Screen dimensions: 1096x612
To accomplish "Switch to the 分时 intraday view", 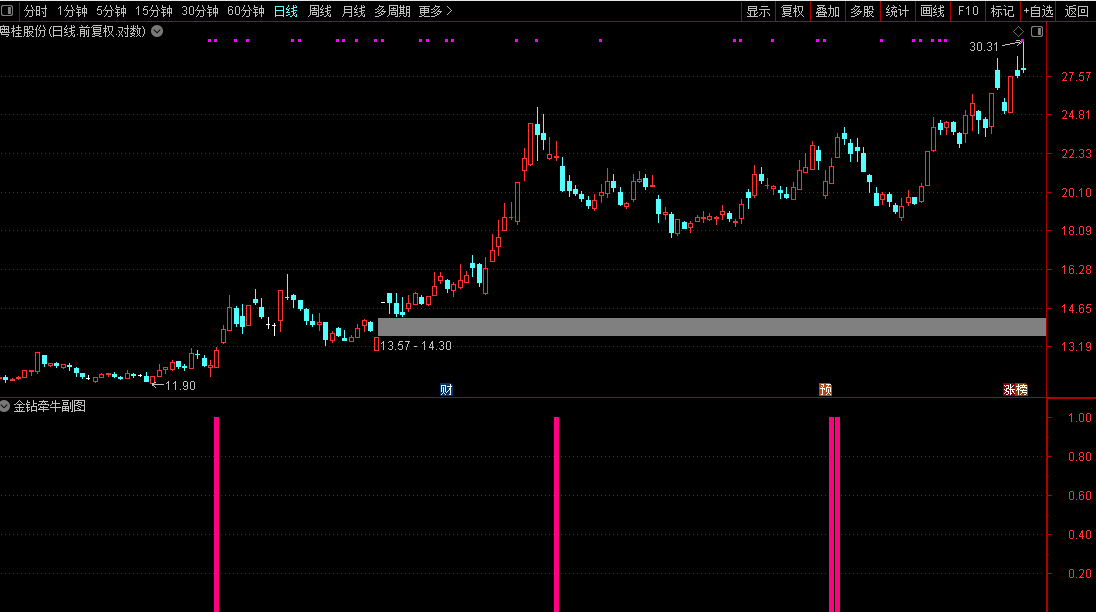I will tap(35, 11).
